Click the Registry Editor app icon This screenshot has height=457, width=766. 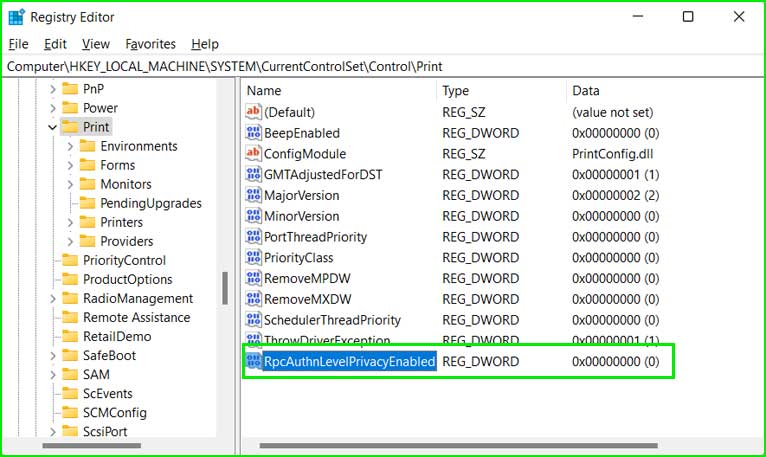17,17
